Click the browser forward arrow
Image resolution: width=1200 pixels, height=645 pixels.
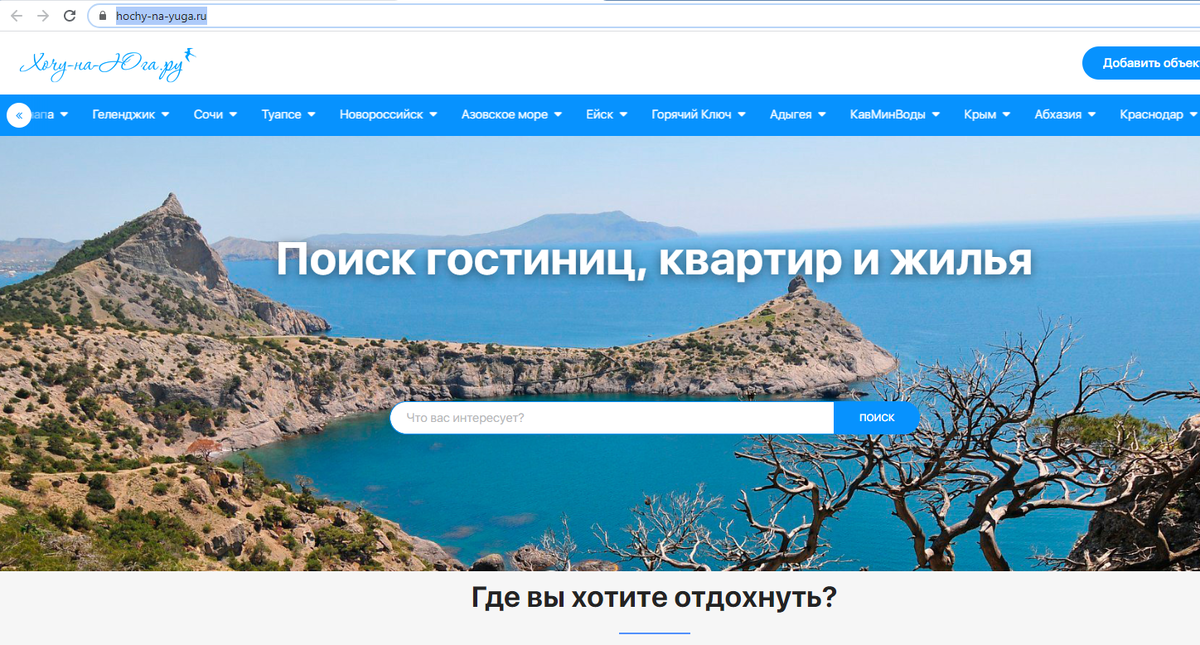(40, 15)
